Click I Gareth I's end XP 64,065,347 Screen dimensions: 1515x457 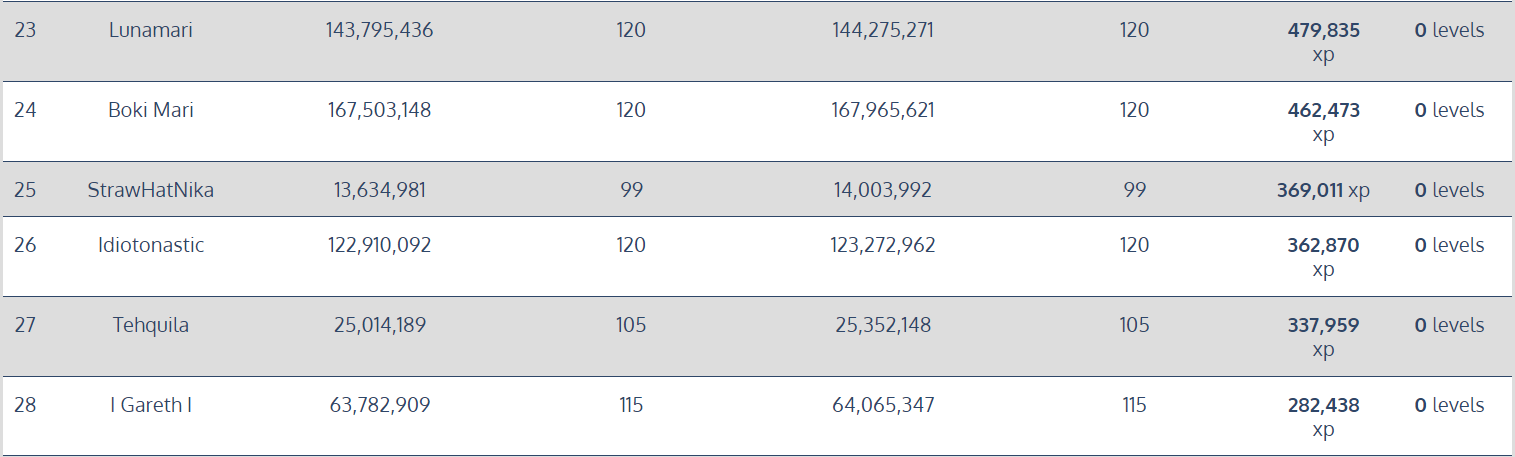pyautogui.click(x=883, y=405)
